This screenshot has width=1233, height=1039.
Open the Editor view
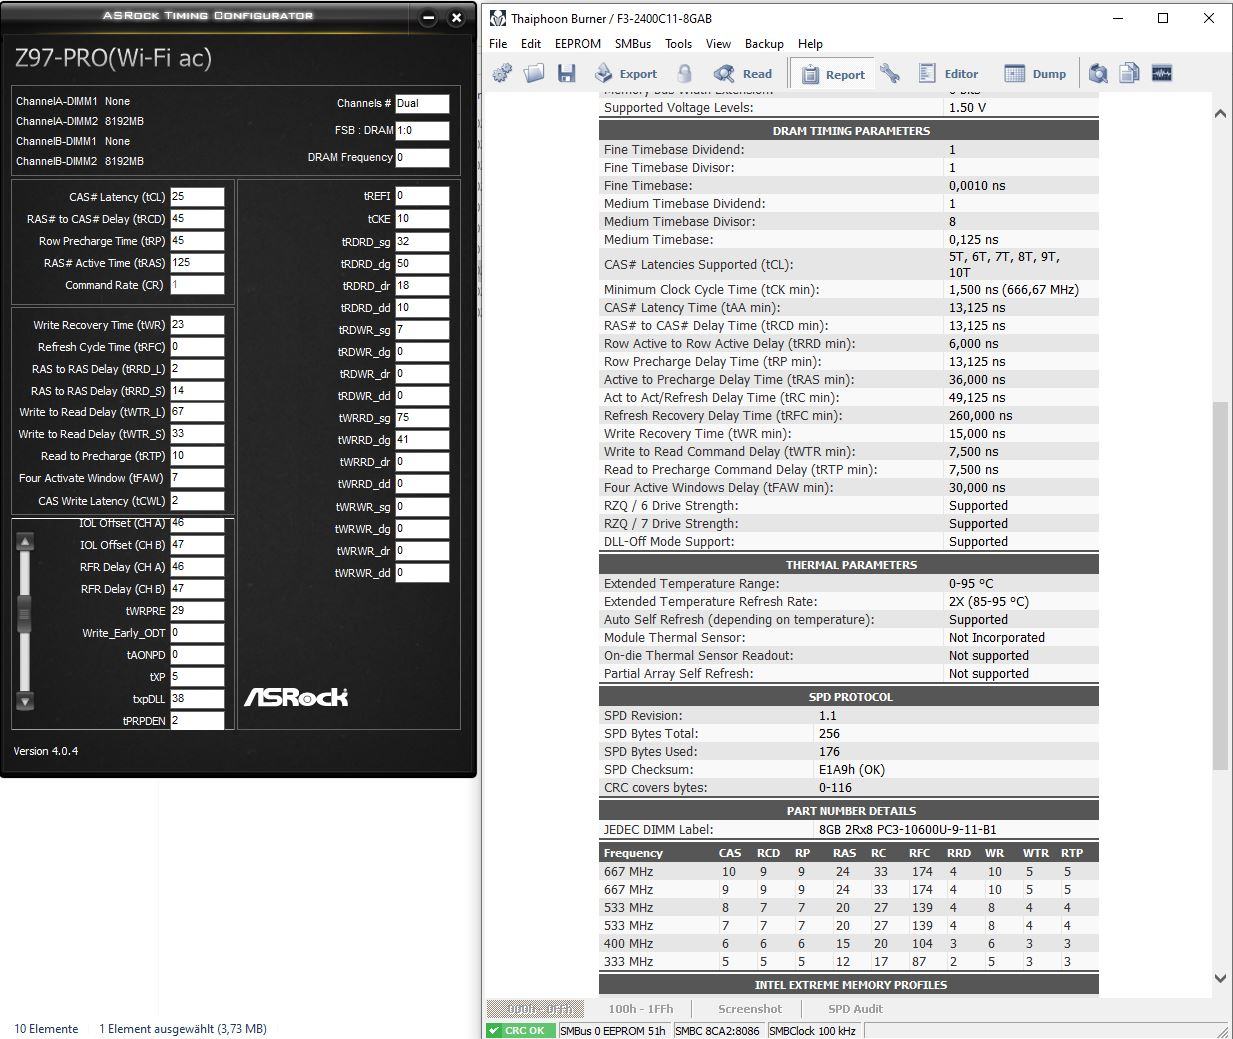[x=948, y=73]
